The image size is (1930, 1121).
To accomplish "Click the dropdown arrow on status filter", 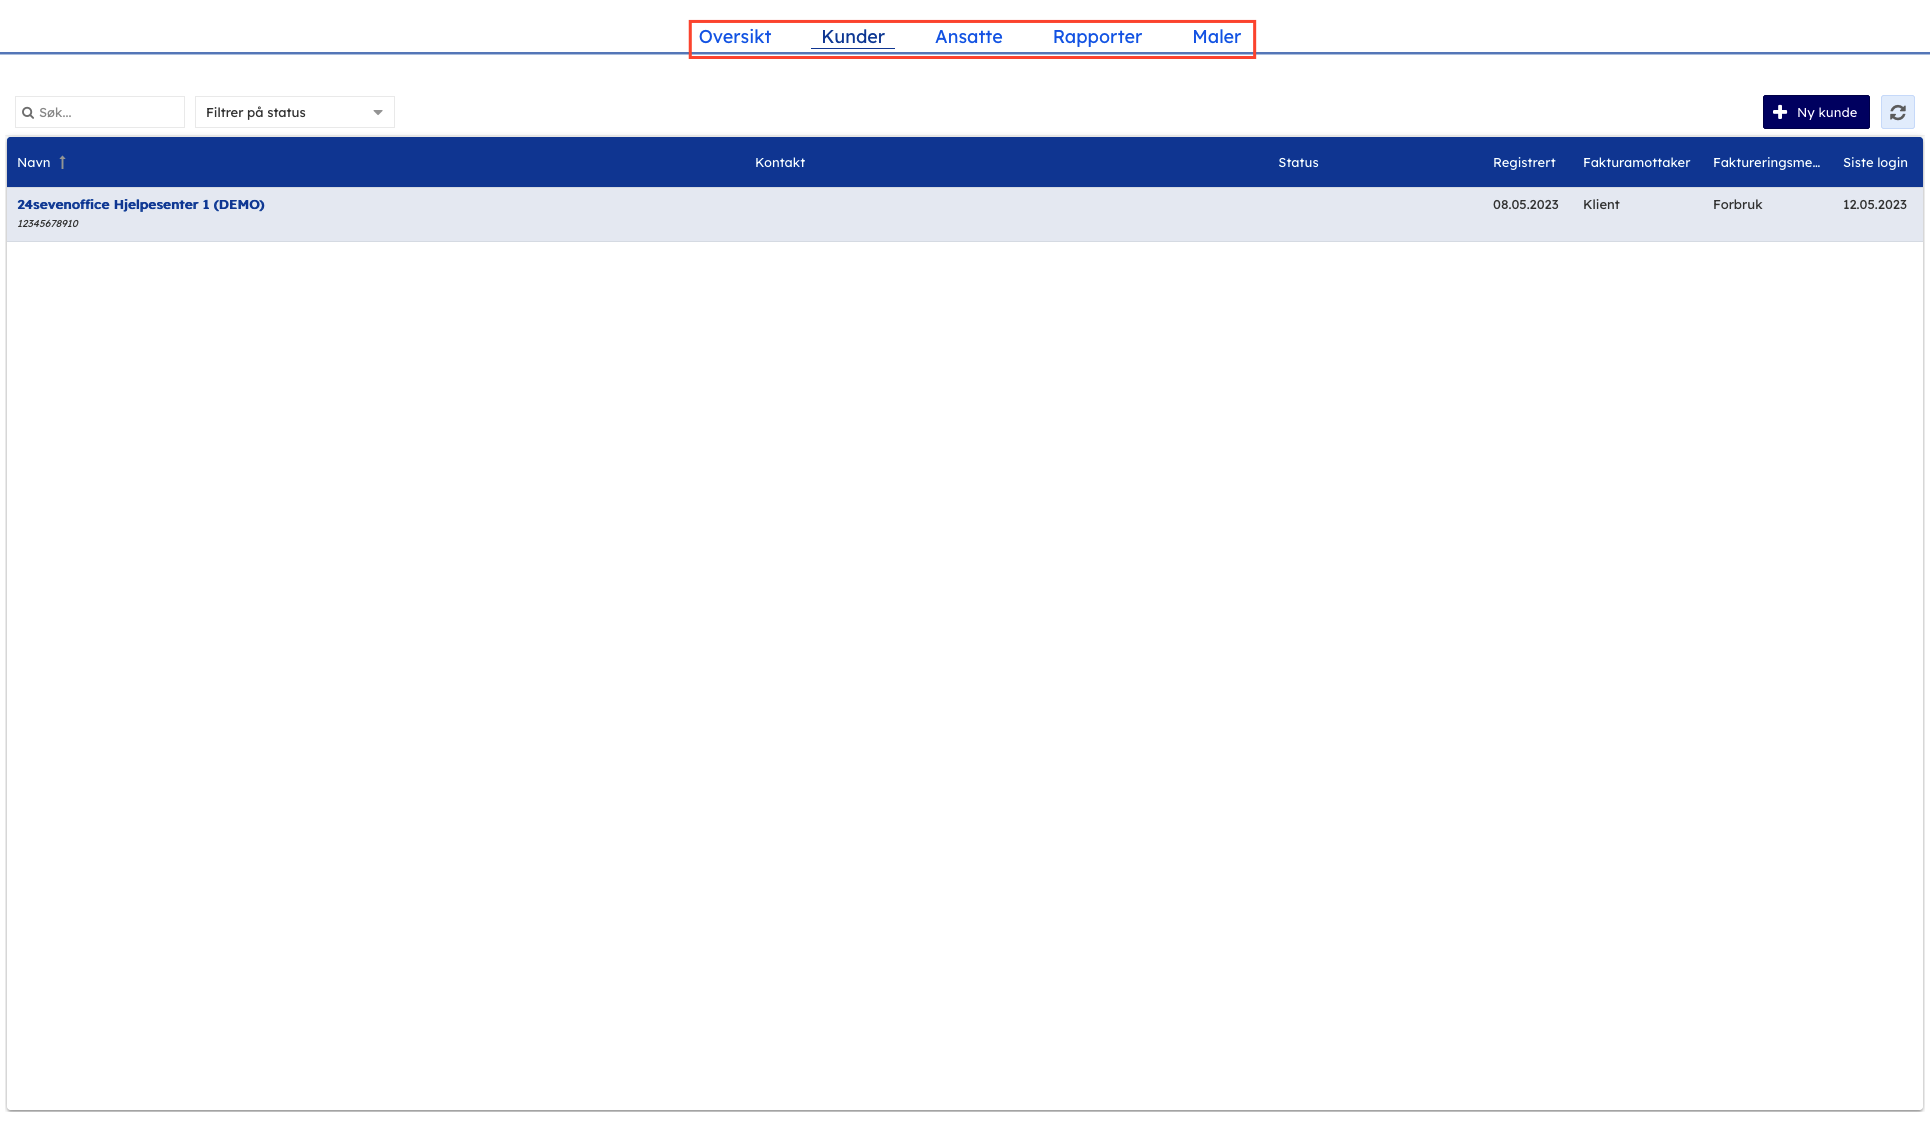I will (x=378, y=113).
